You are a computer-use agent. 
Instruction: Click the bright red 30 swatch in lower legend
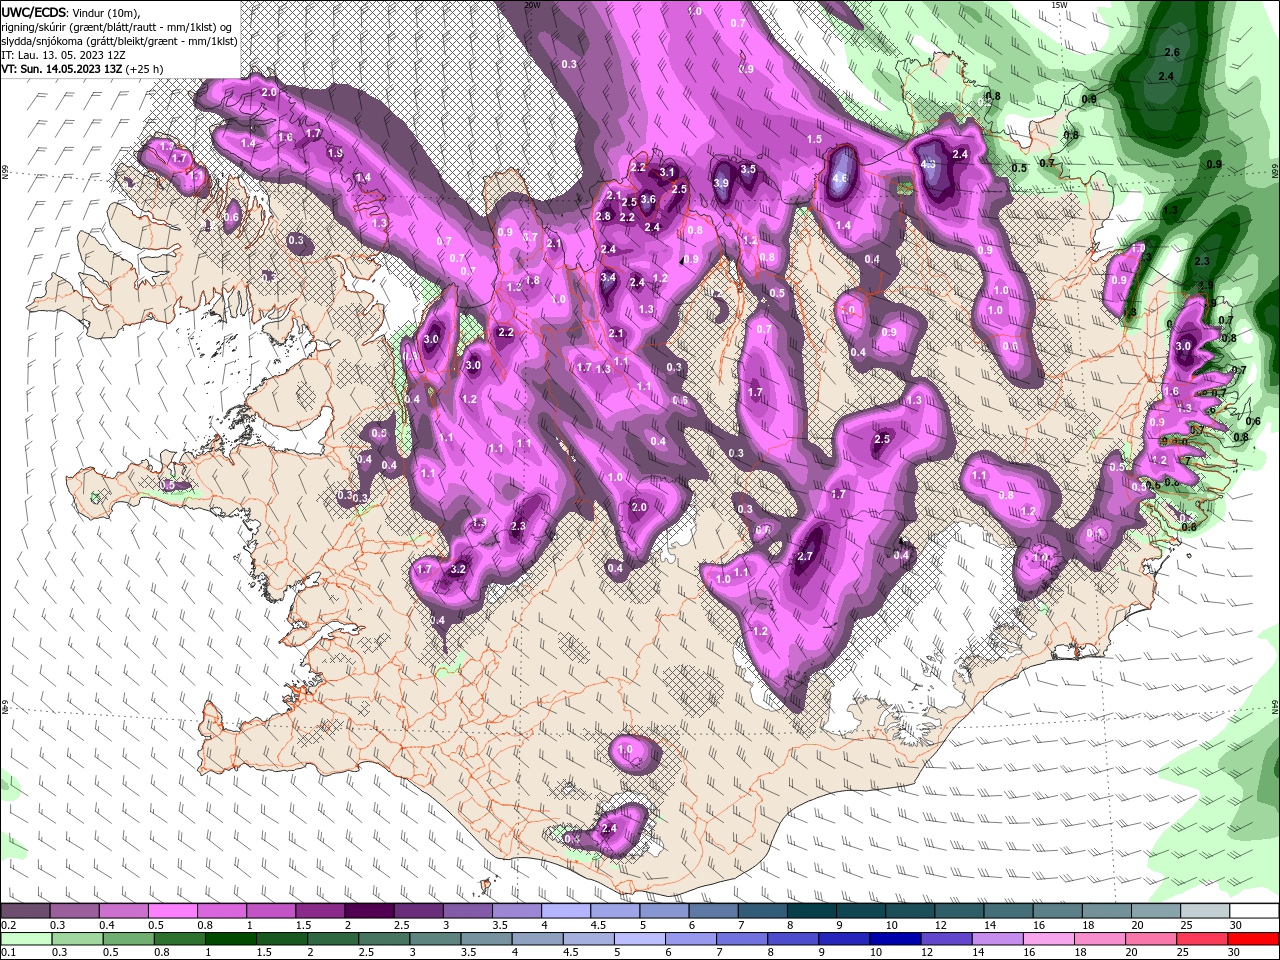tap(1254, 939)
